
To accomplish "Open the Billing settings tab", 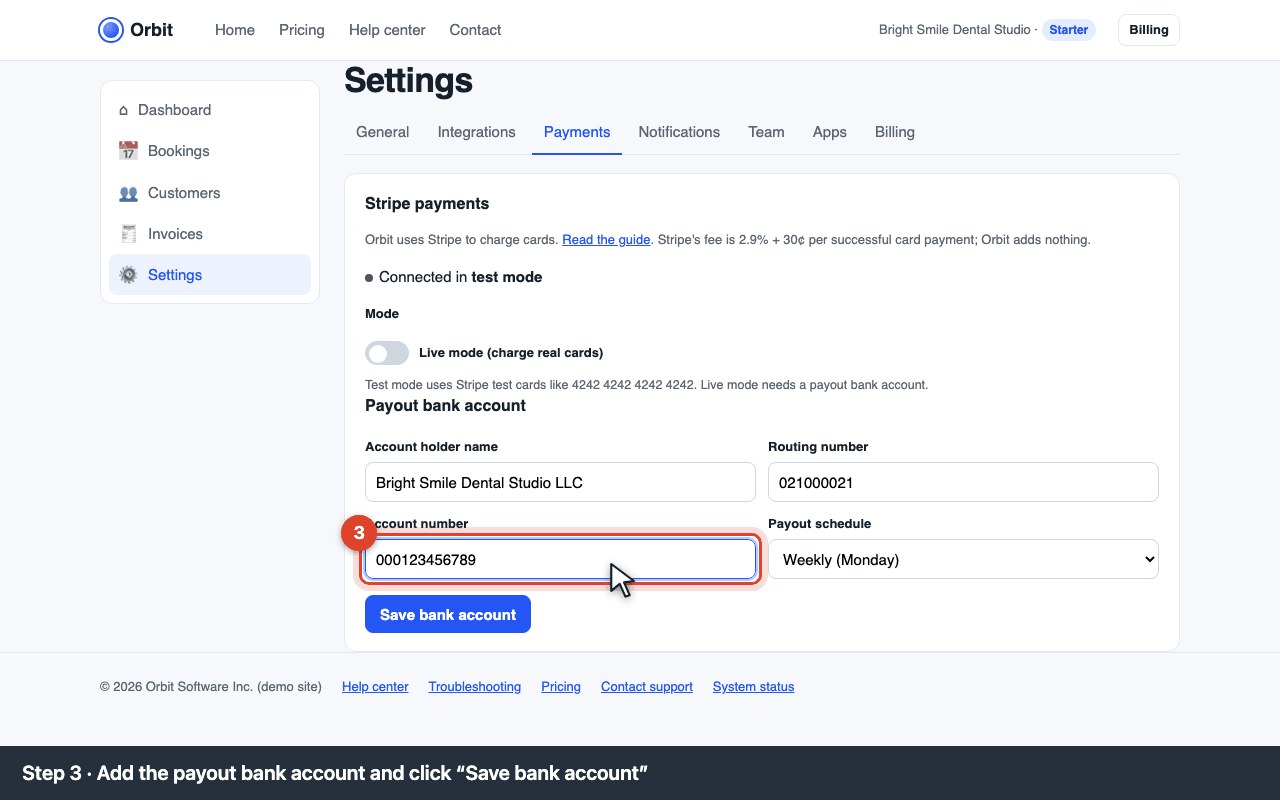I will pos(895,132).
